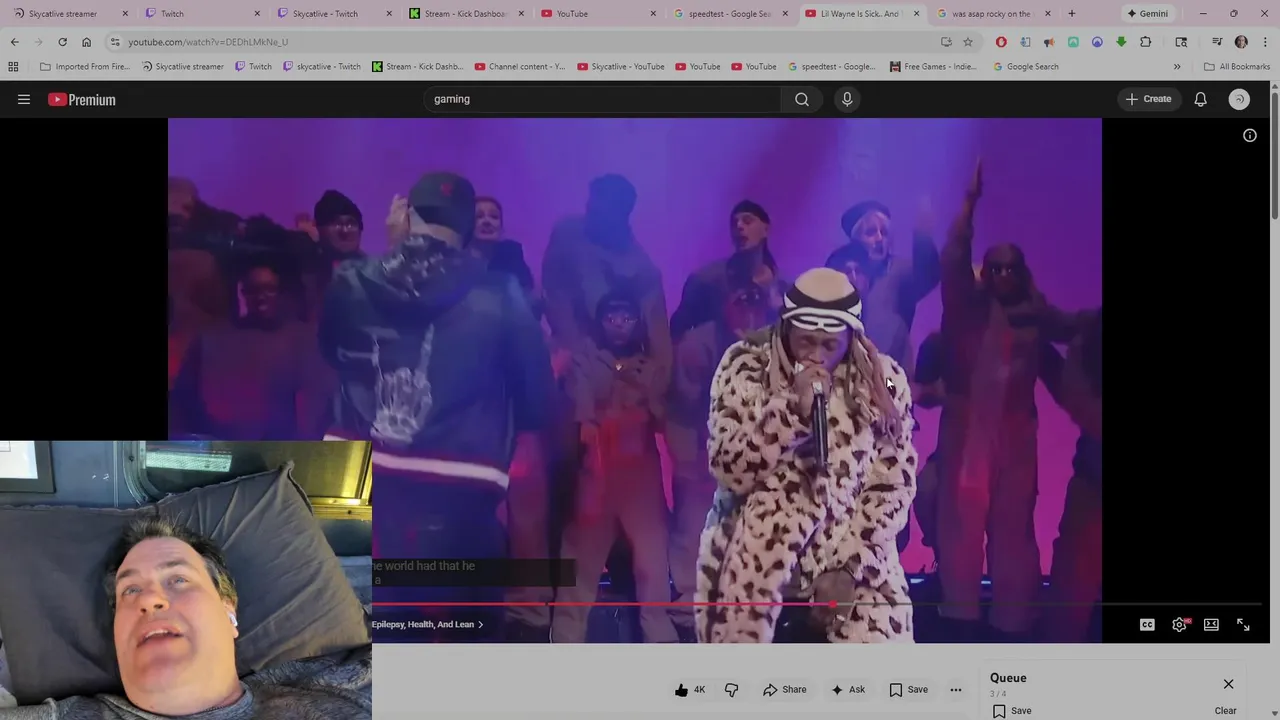The image size is (1280, 720).
Task: Open YouTube account avatar menu
Action: click(x=1239, y=99)
